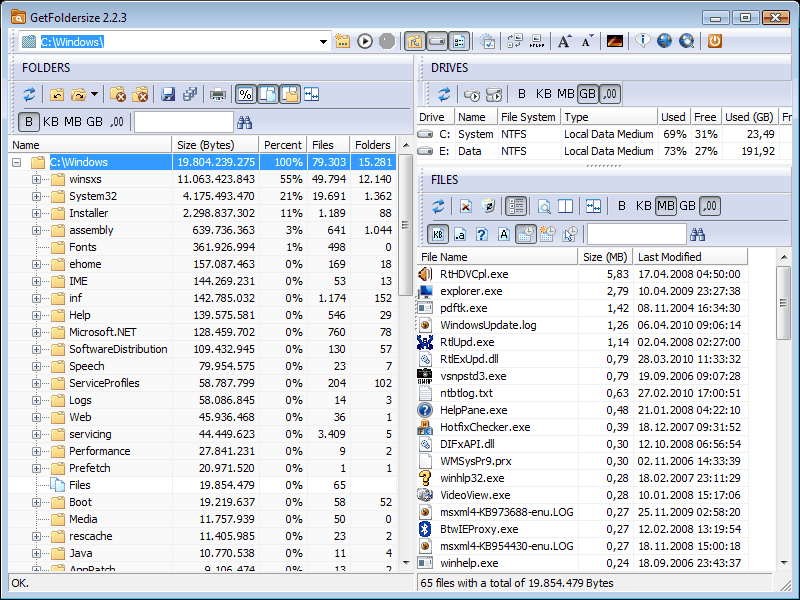Viewport: 800px width, 600px height.
Task: Open the next folder dropdown arrow in FOLDERS toolbar
Action: [x=94, y=94]
